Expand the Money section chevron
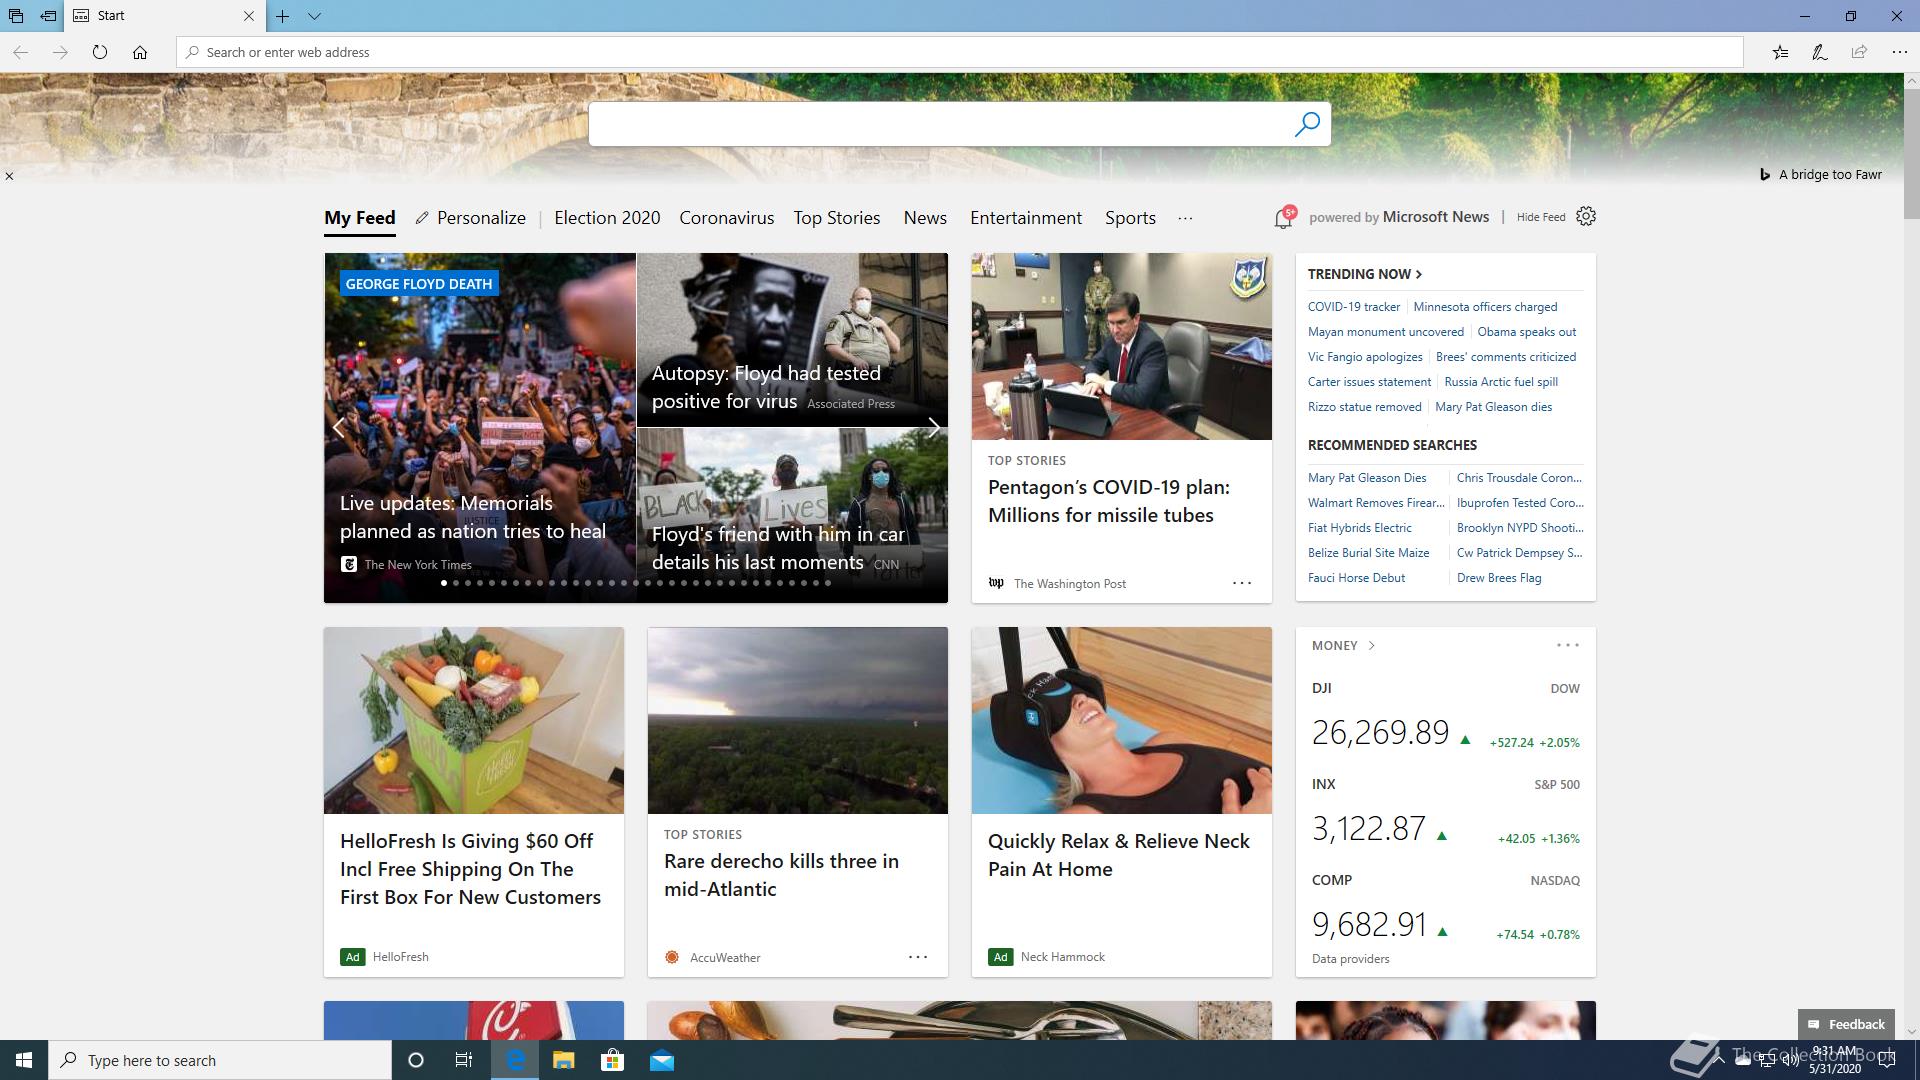1920x1080 pixels. click(1371, 646)
